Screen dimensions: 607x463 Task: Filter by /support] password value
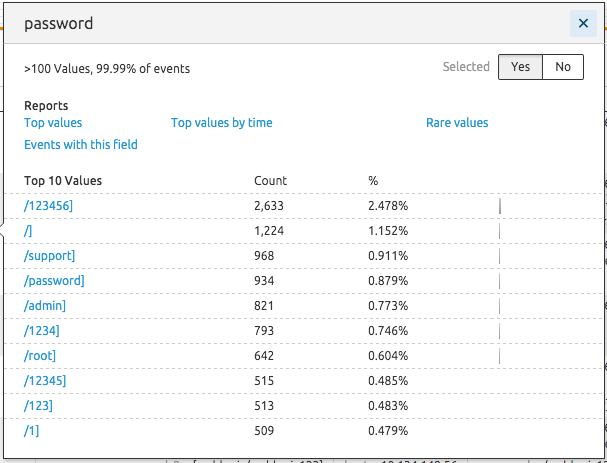coord(49,256)
